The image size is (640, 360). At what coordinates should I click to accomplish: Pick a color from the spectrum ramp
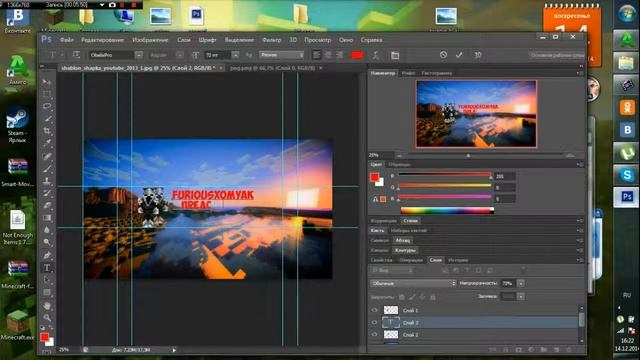447,211
